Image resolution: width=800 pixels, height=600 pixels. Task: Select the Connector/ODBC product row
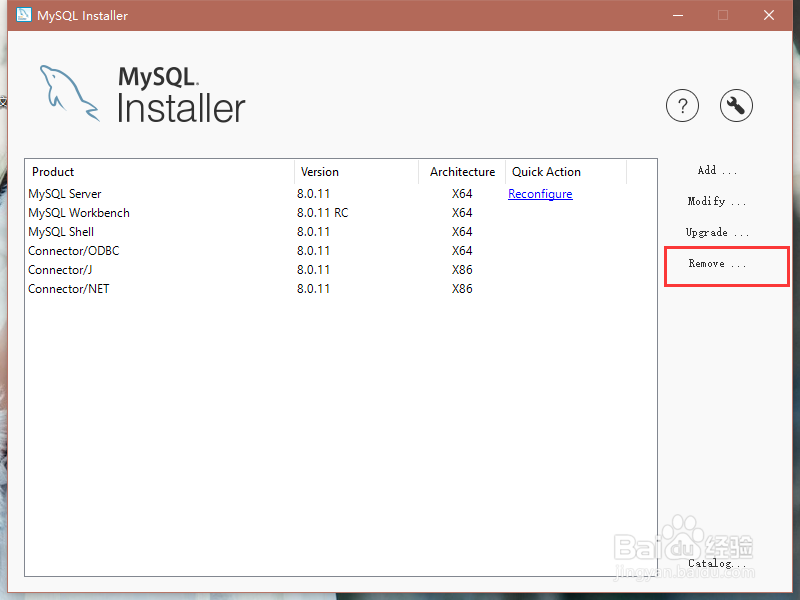73,250
